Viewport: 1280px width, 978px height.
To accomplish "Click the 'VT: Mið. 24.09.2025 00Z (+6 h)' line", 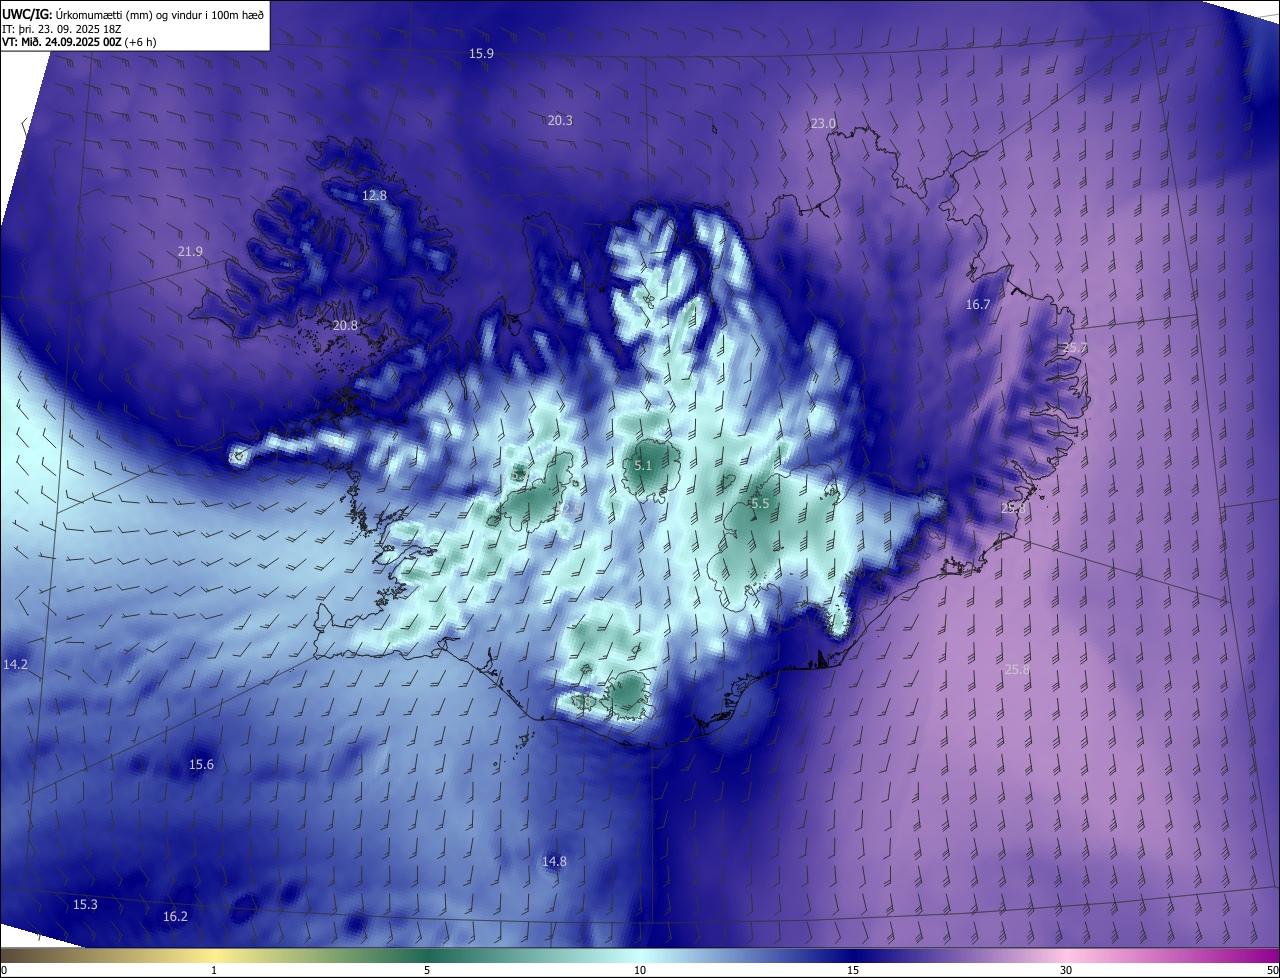I will point(80,42).
